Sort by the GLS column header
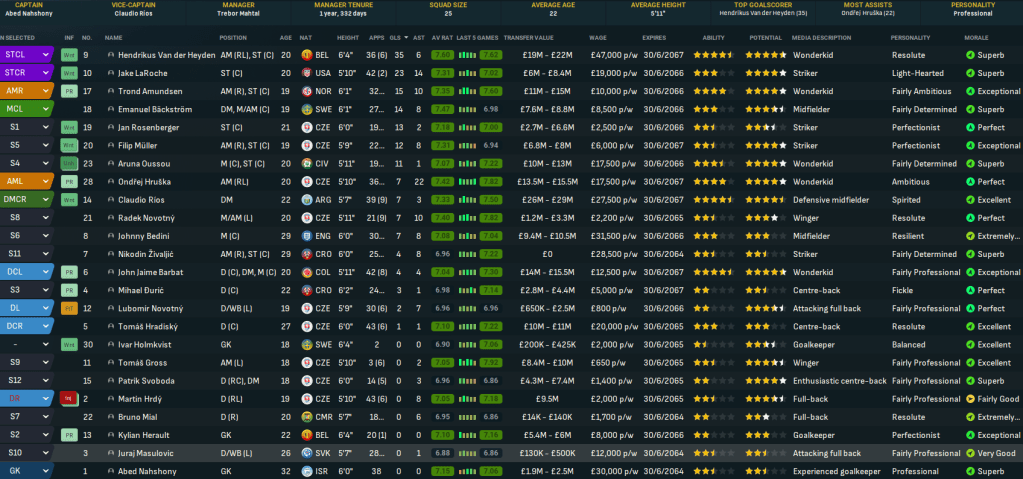Viewport: 1023px width, 479px height. (x=395, y=37)
